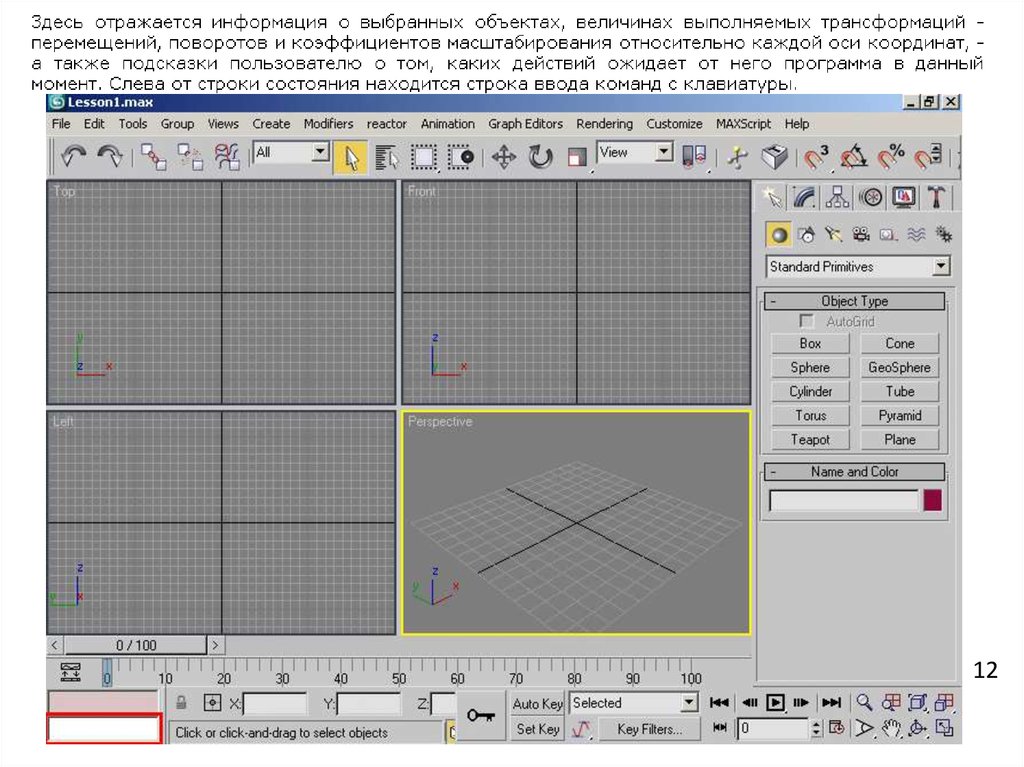Enable the AutoGrid checkbox
The width and height of the screenshot is (1024, 767).
[807, 322]
